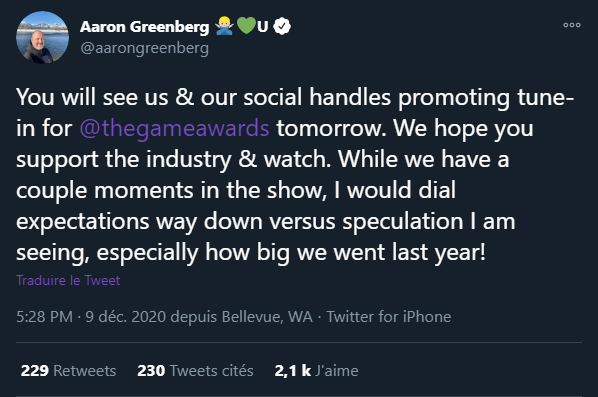This screenshot has height=397, width=598.
Task: Open the @aarongreenberg handle link
Action: click(145, 48)
